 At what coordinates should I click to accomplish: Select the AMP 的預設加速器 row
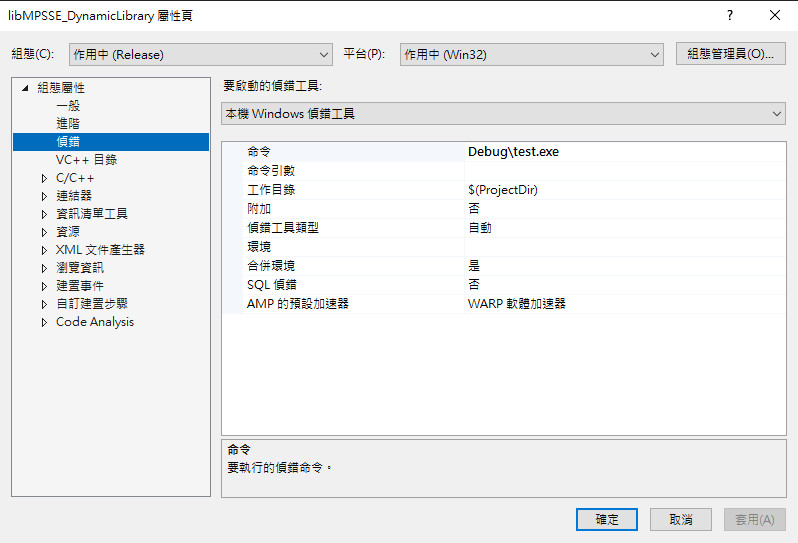point(503,304)
